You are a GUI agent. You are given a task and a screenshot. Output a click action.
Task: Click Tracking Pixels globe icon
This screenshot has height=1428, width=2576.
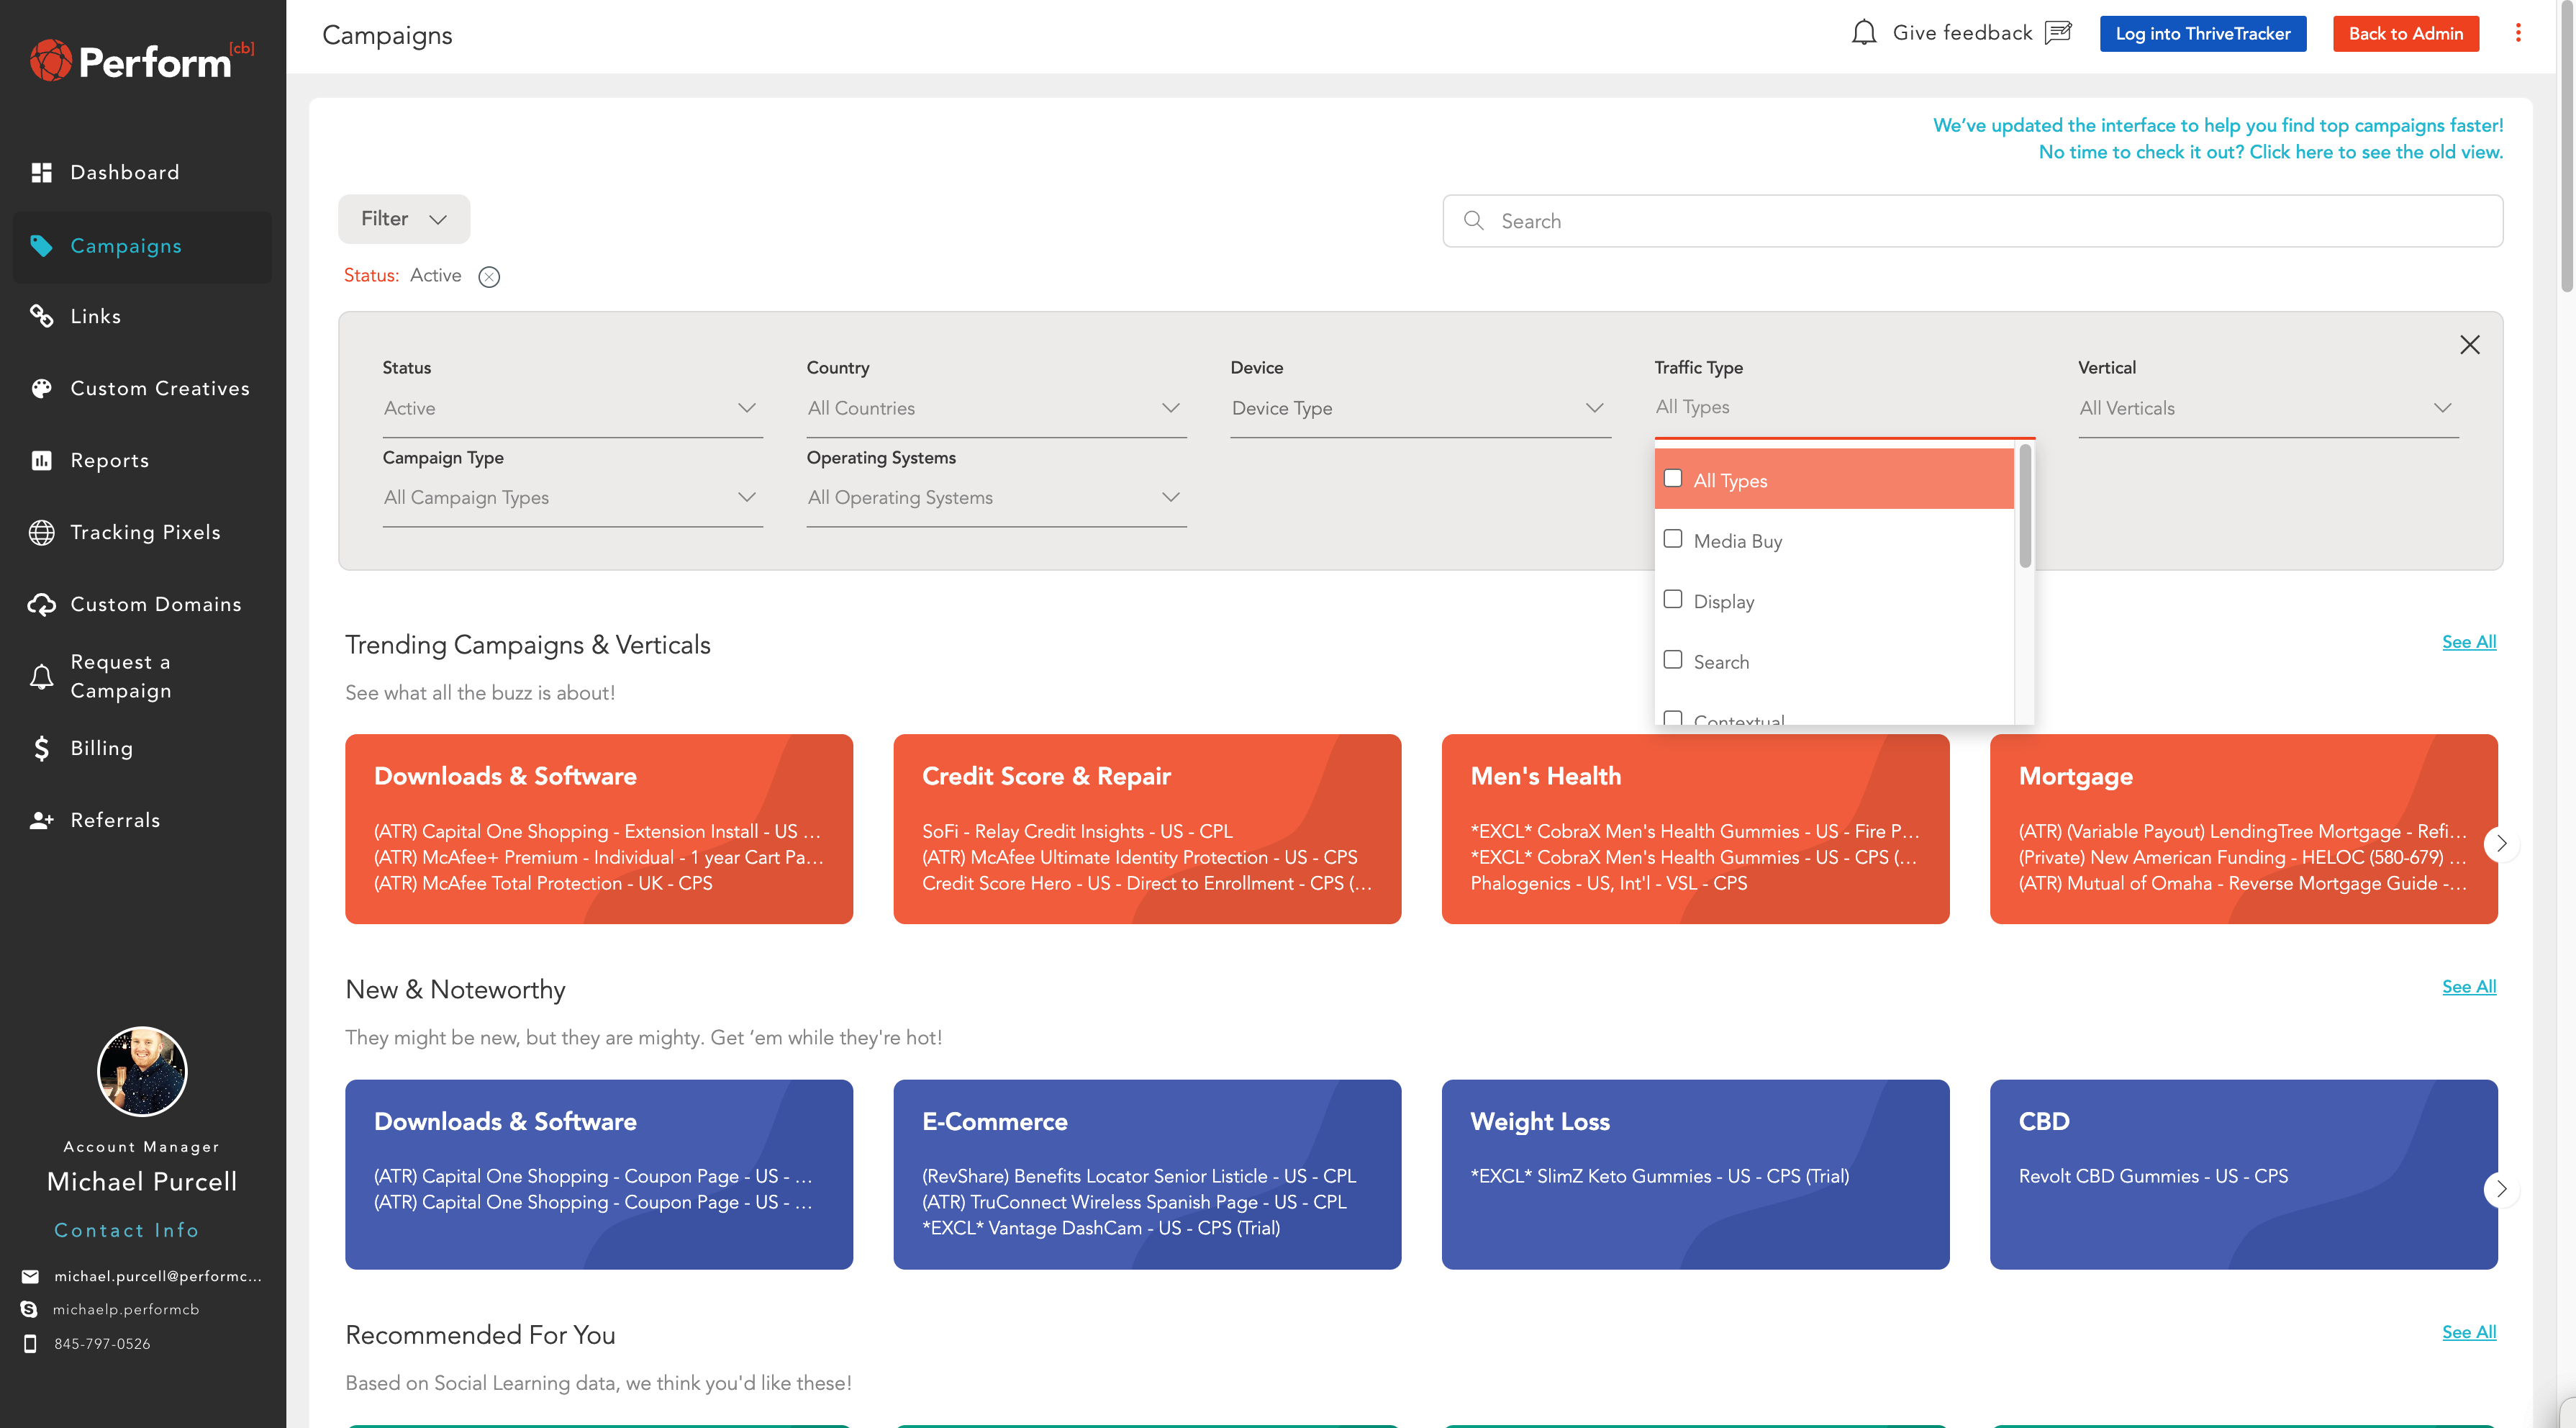(41, 532)
